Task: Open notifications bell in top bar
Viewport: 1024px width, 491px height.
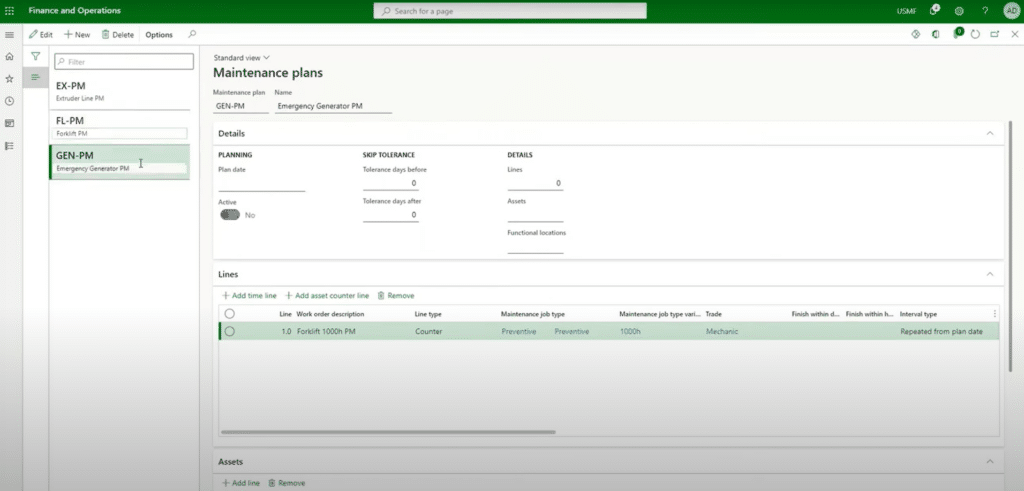Action: [x=935, y=10]
